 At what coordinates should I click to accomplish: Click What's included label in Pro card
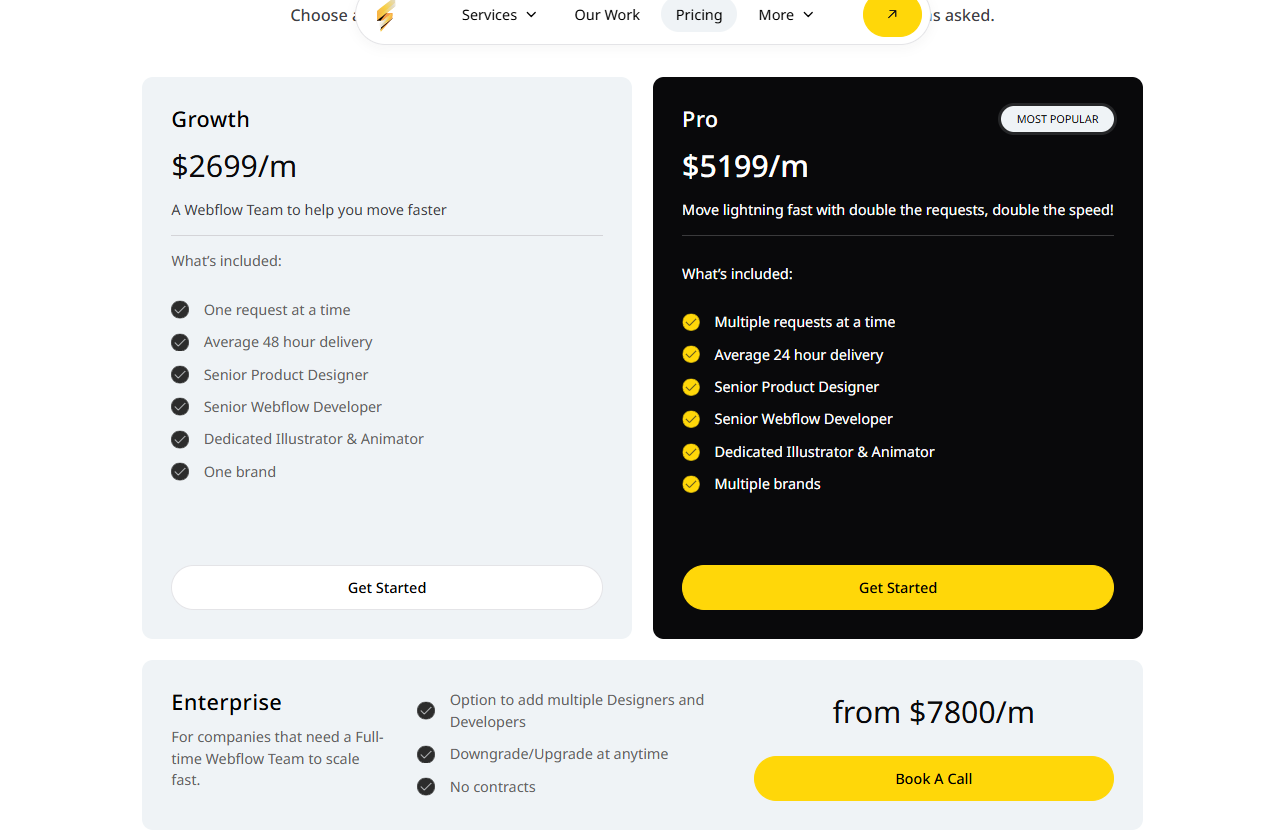(737, 274)
